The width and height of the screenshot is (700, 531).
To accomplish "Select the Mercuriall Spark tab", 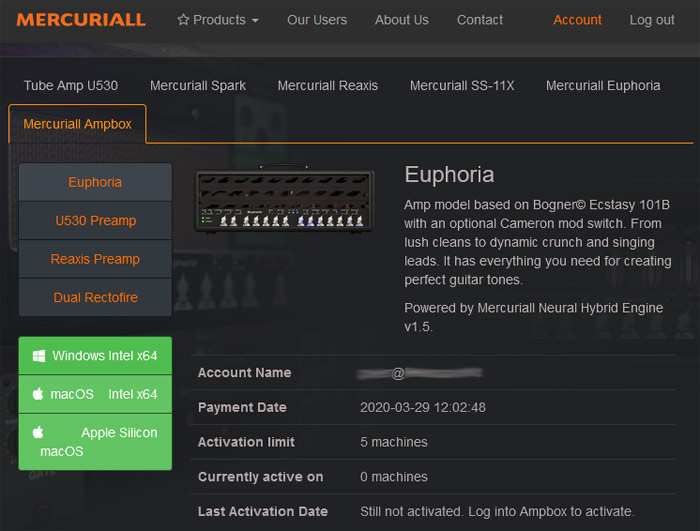I will pyautogui.click(x=198, y=85).
